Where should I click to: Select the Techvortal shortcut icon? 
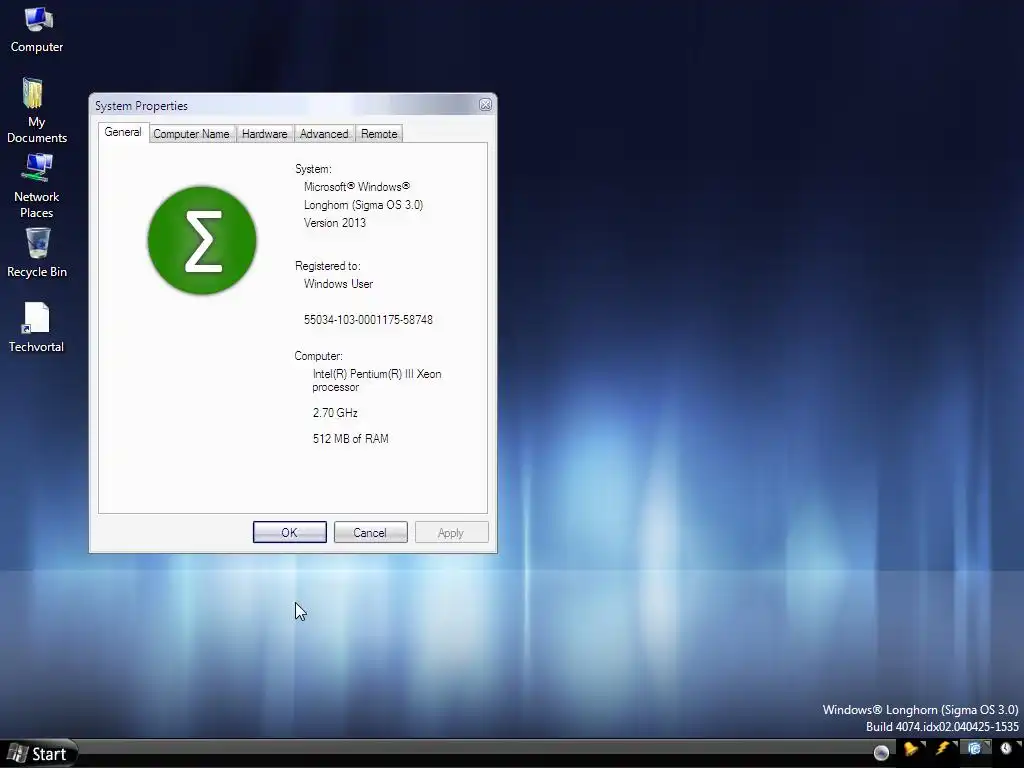(37, 328)
